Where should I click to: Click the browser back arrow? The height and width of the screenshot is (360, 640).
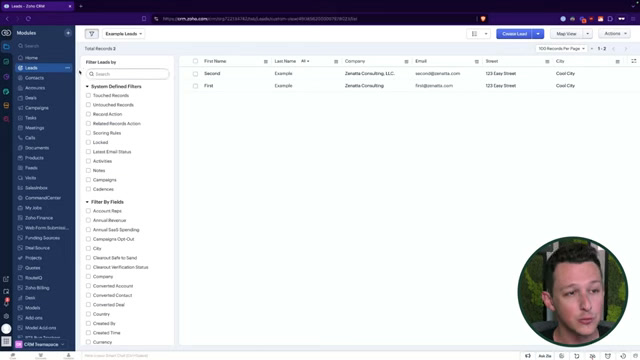[7, 19]
